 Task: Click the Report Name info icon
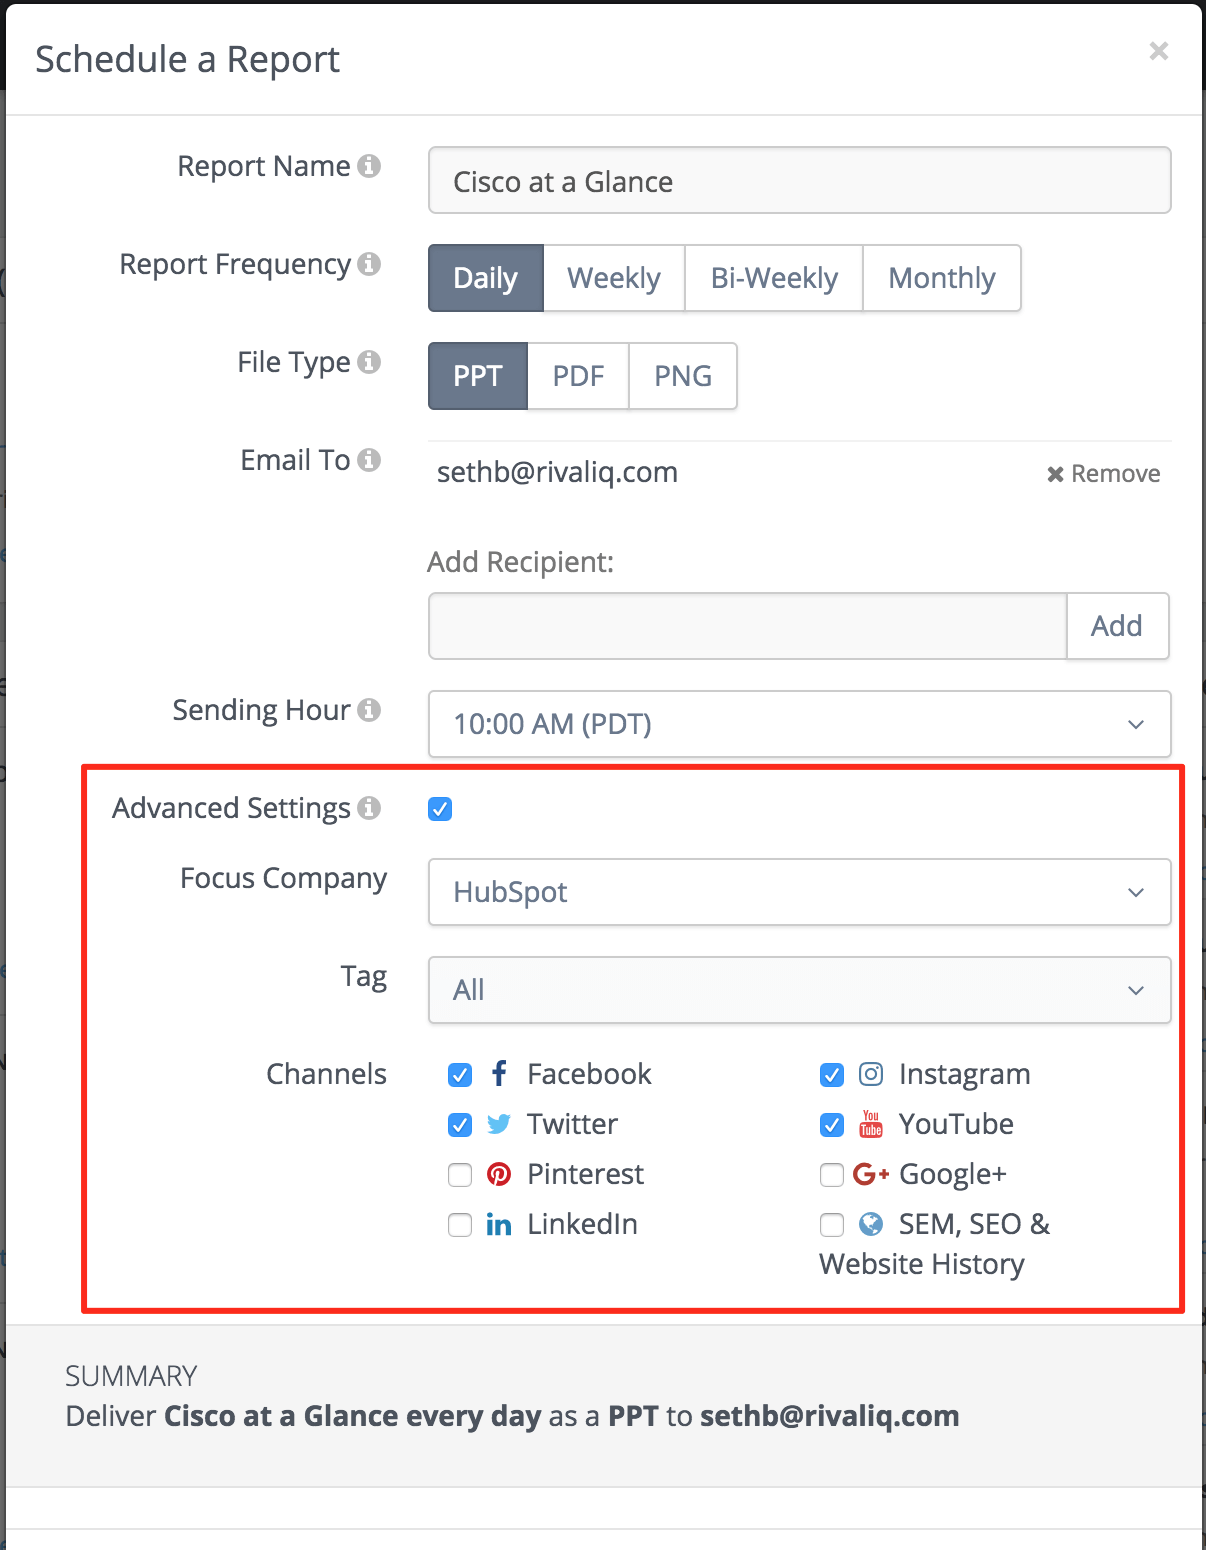tap(369, 166)
